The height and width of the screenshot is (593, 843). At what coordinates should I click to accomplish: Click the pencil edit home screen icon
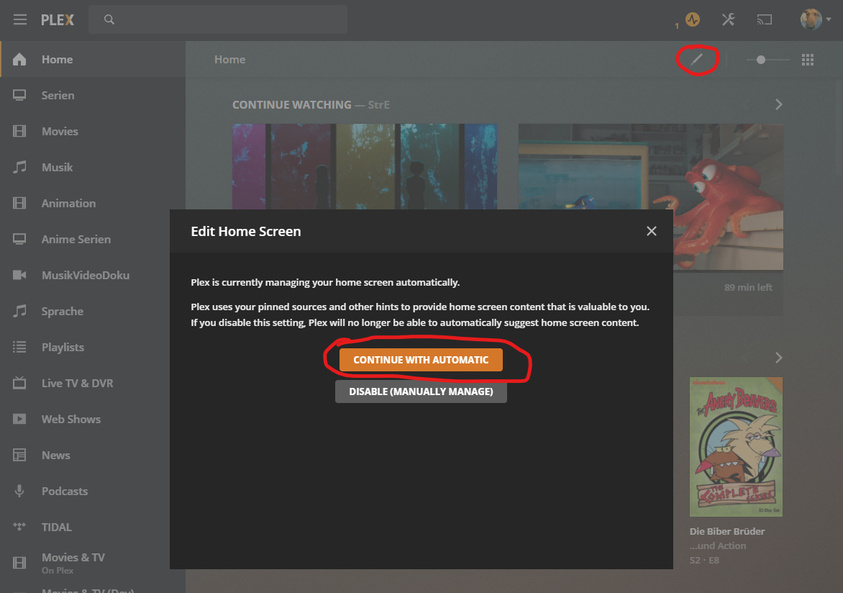697,59
